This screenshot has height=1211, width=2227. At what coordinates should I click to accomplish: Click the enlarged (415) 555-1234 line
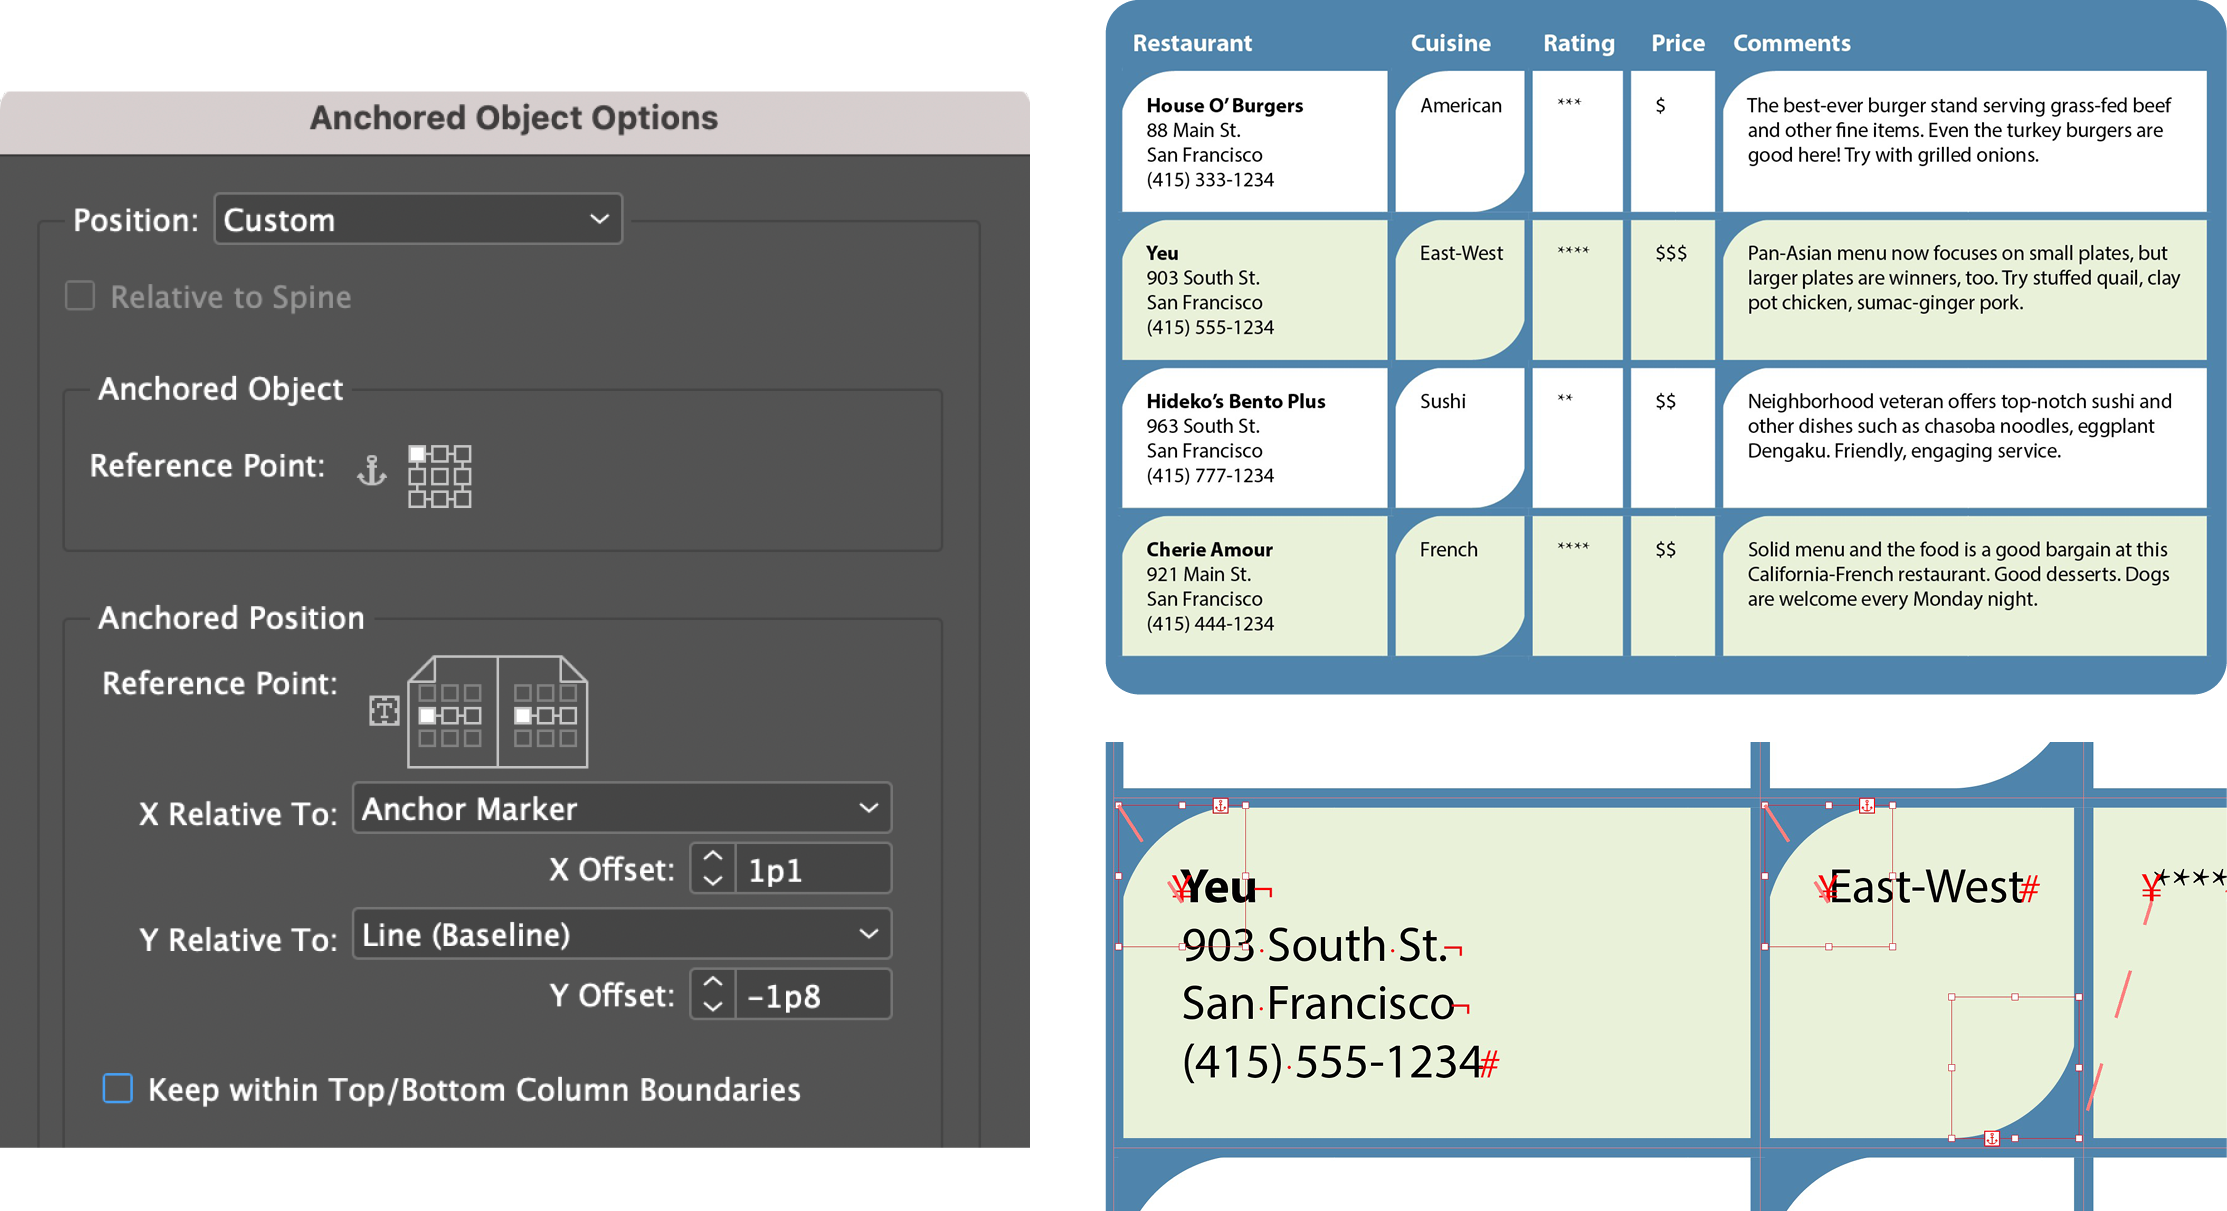pos(1332,1062)
